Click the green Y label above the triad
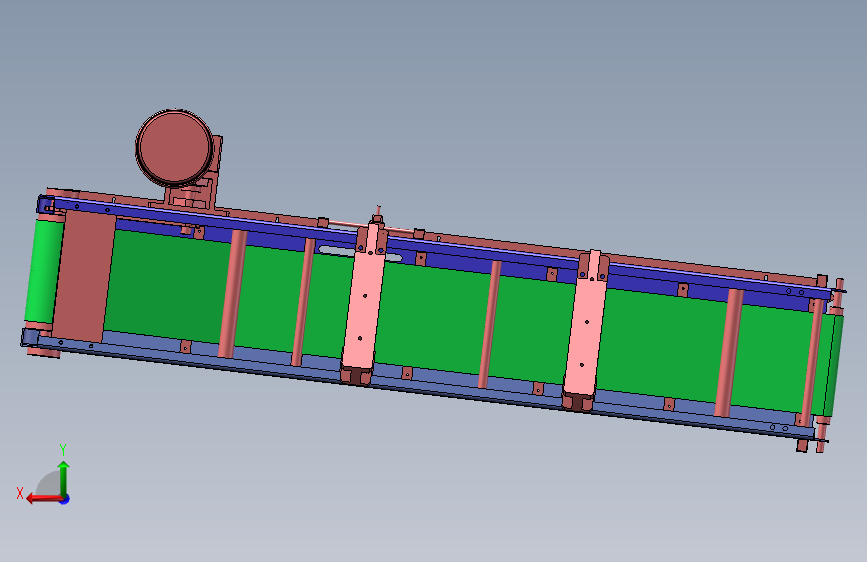 (x=63, y=449)
